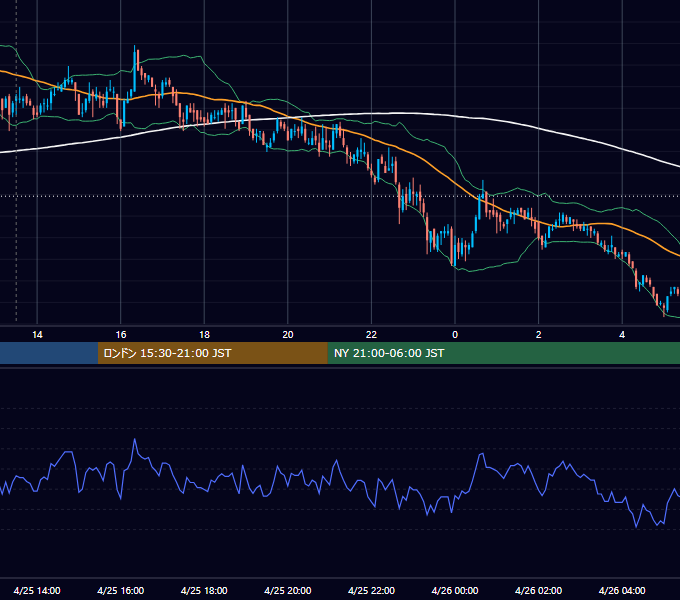Image resolution: width=680 pixels, height=600 pixels.
Task: Click the blue session band before London
Action: pos(49,353)
